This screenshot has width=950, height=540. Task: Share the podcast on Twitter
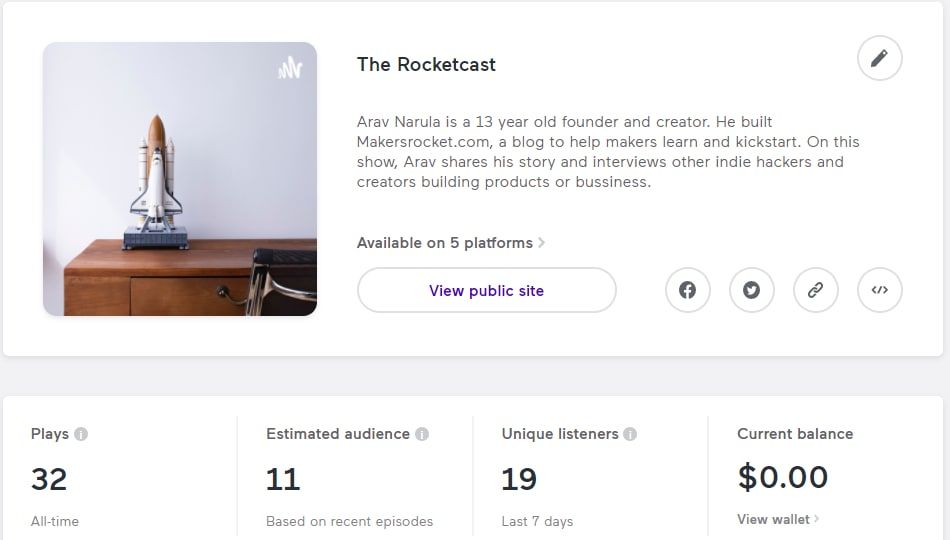point(752,290)
